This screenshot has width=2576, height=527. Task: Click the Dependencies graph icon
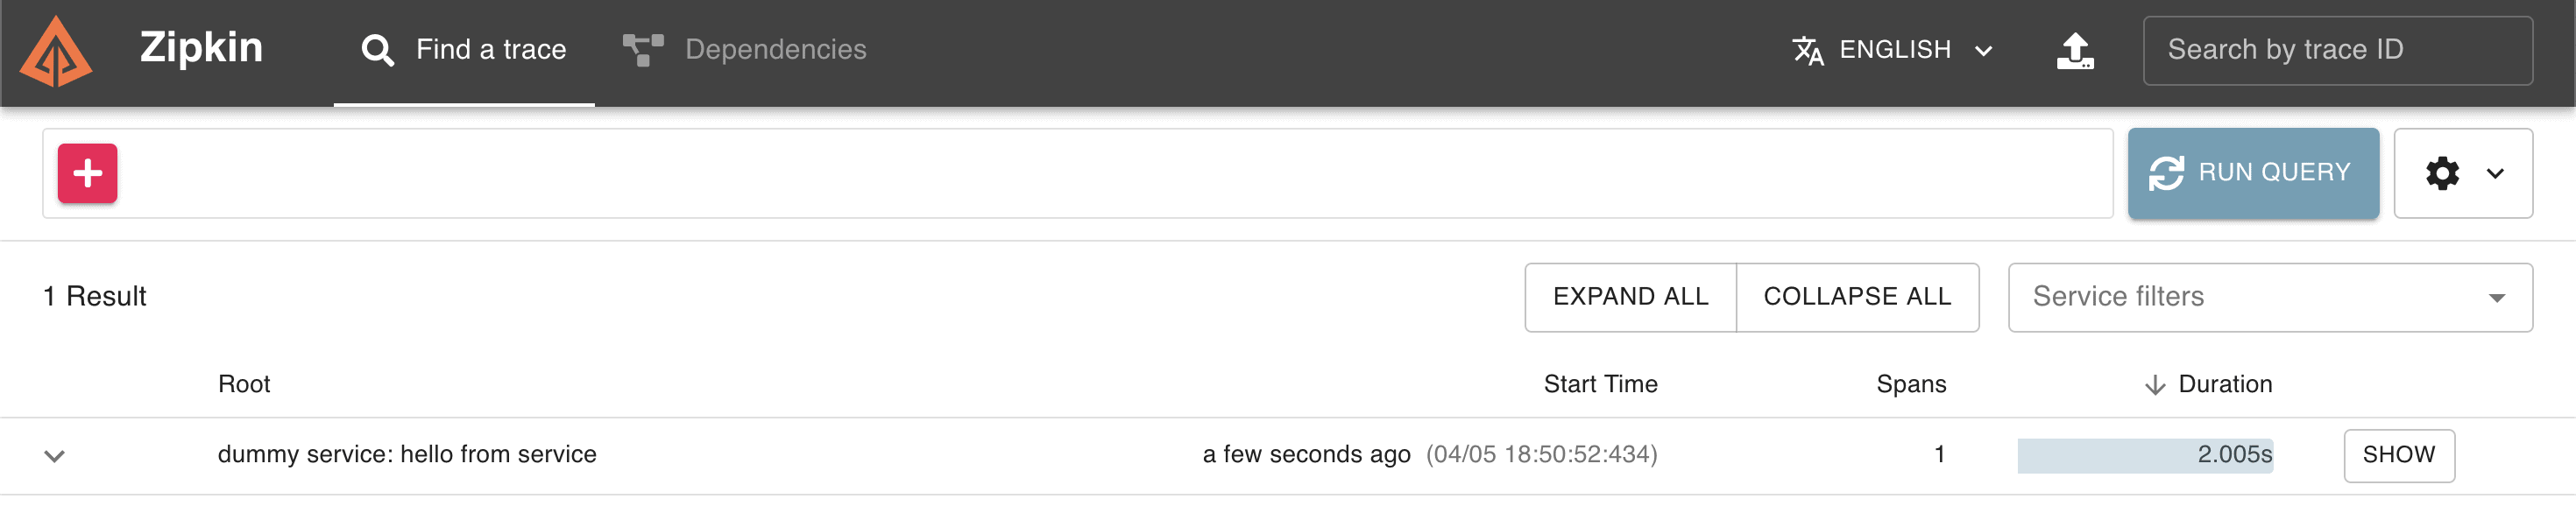pos(643,50)
